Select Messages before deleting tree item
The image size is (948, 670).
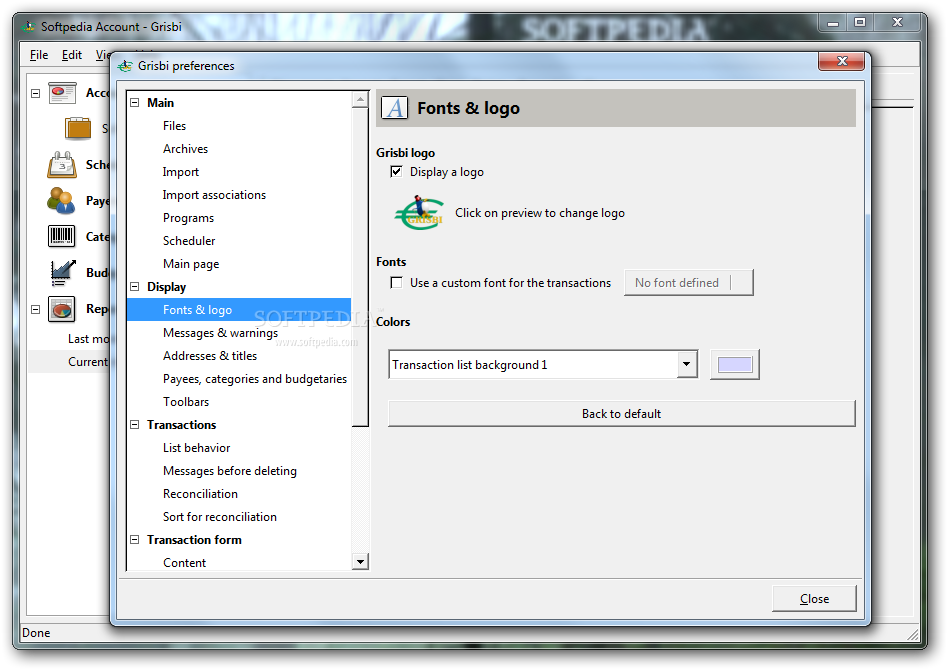click(x=230, y=470)
